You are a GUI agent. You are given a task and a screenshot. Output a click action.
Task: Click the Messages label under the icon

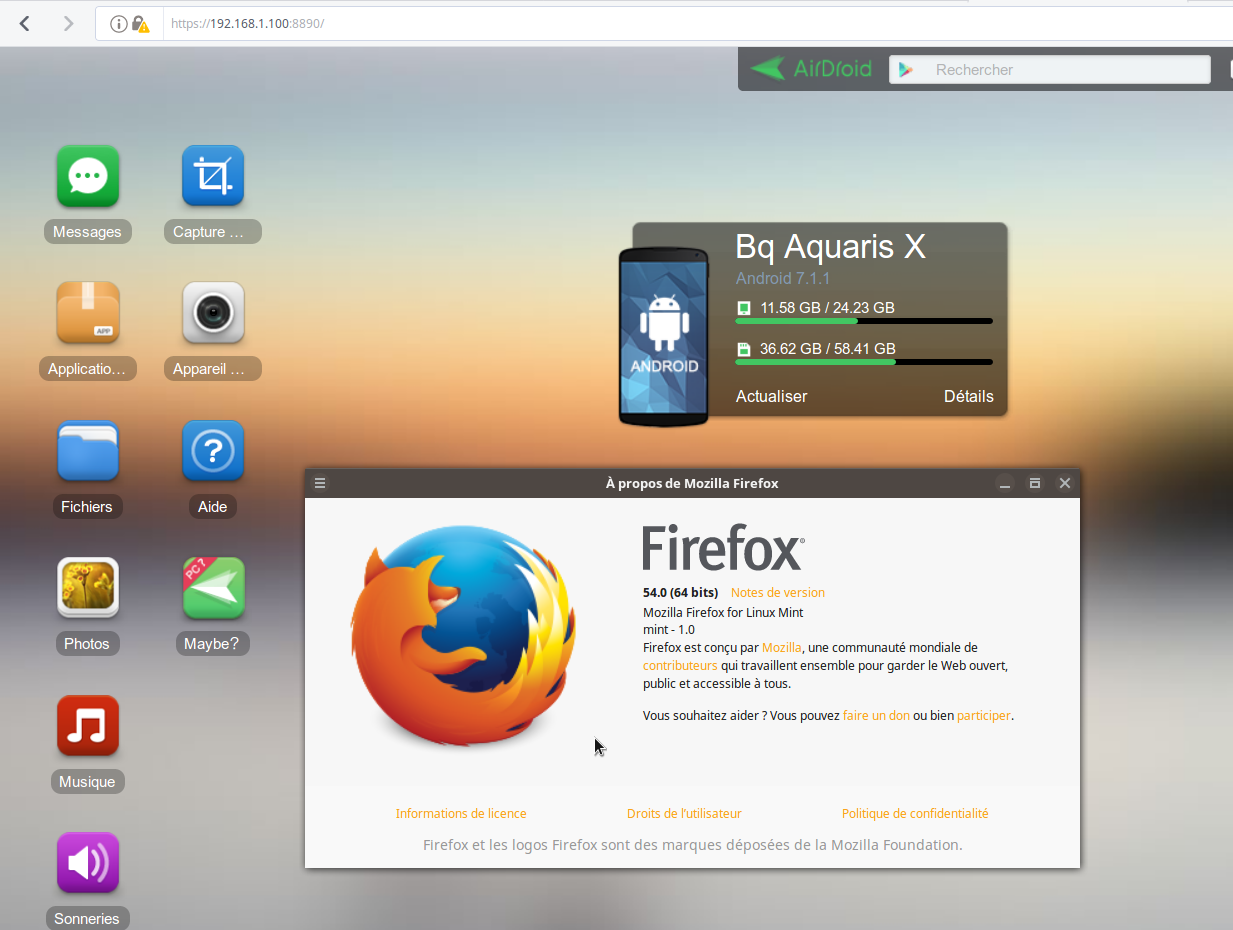point(87,232)
